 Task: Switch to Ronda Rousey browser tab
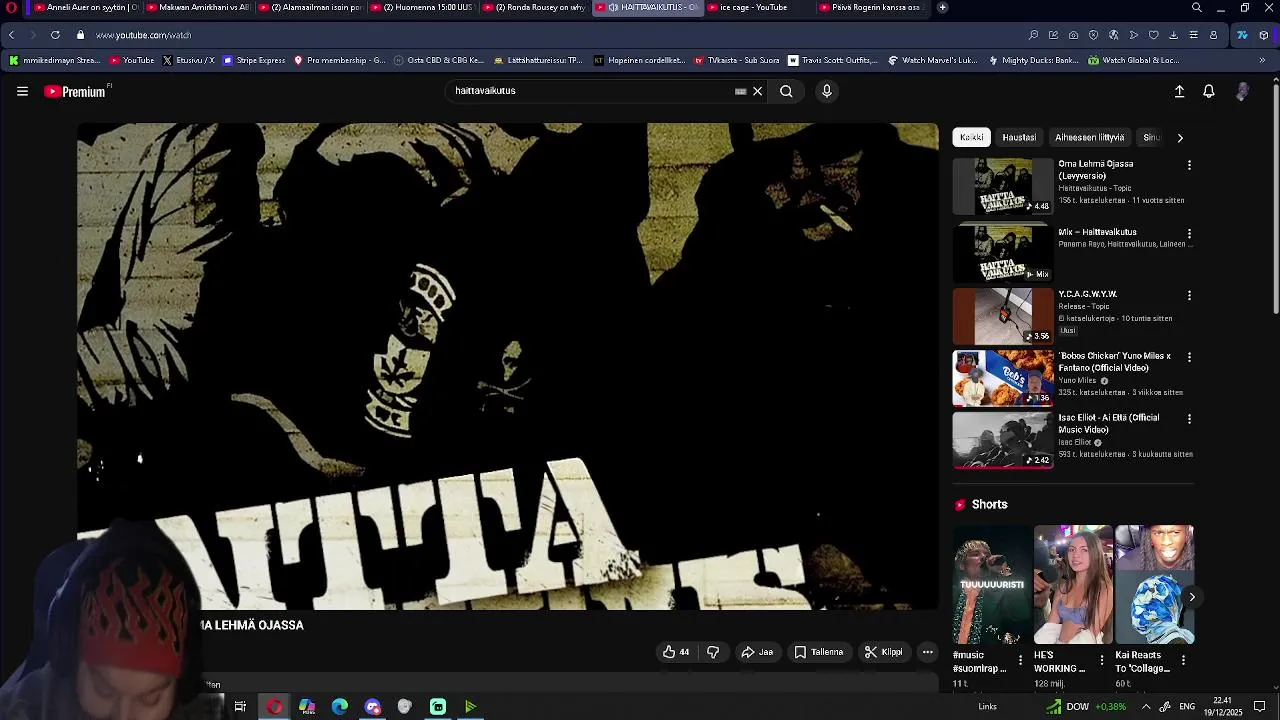point(533,7)
